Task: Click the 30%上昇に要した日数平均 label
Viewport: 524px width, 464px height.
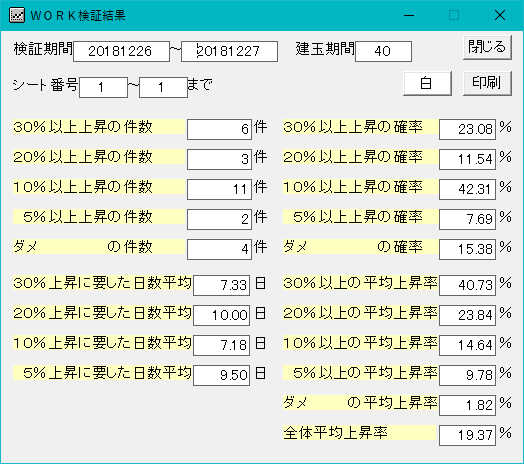Action: [103, 283]
